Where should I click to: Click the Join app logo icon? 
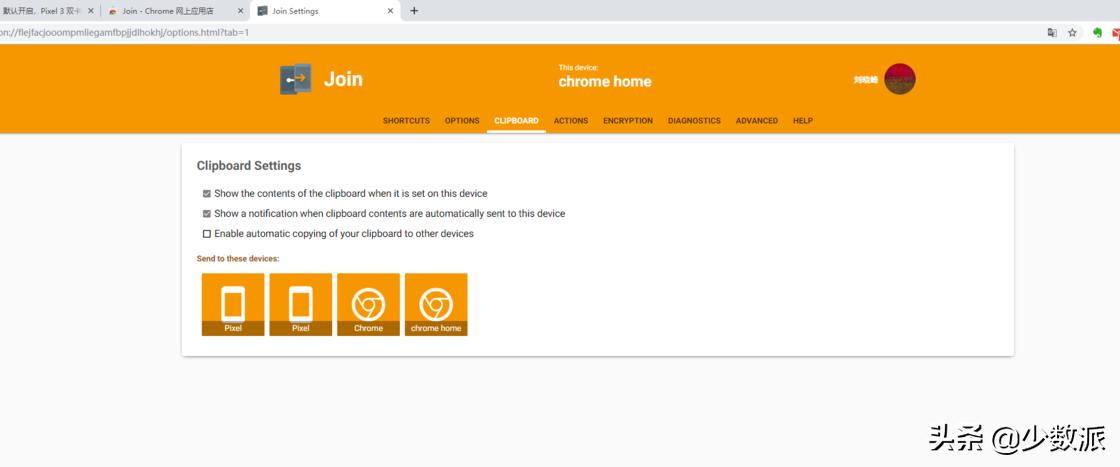pyautogui.click(x=295, y=79)
